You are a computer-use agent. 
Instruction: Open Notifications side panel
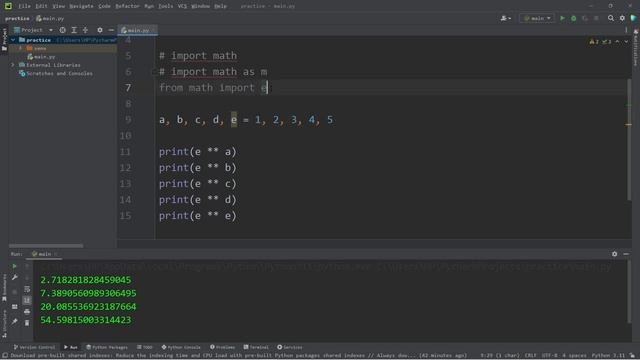pos(636,47)
